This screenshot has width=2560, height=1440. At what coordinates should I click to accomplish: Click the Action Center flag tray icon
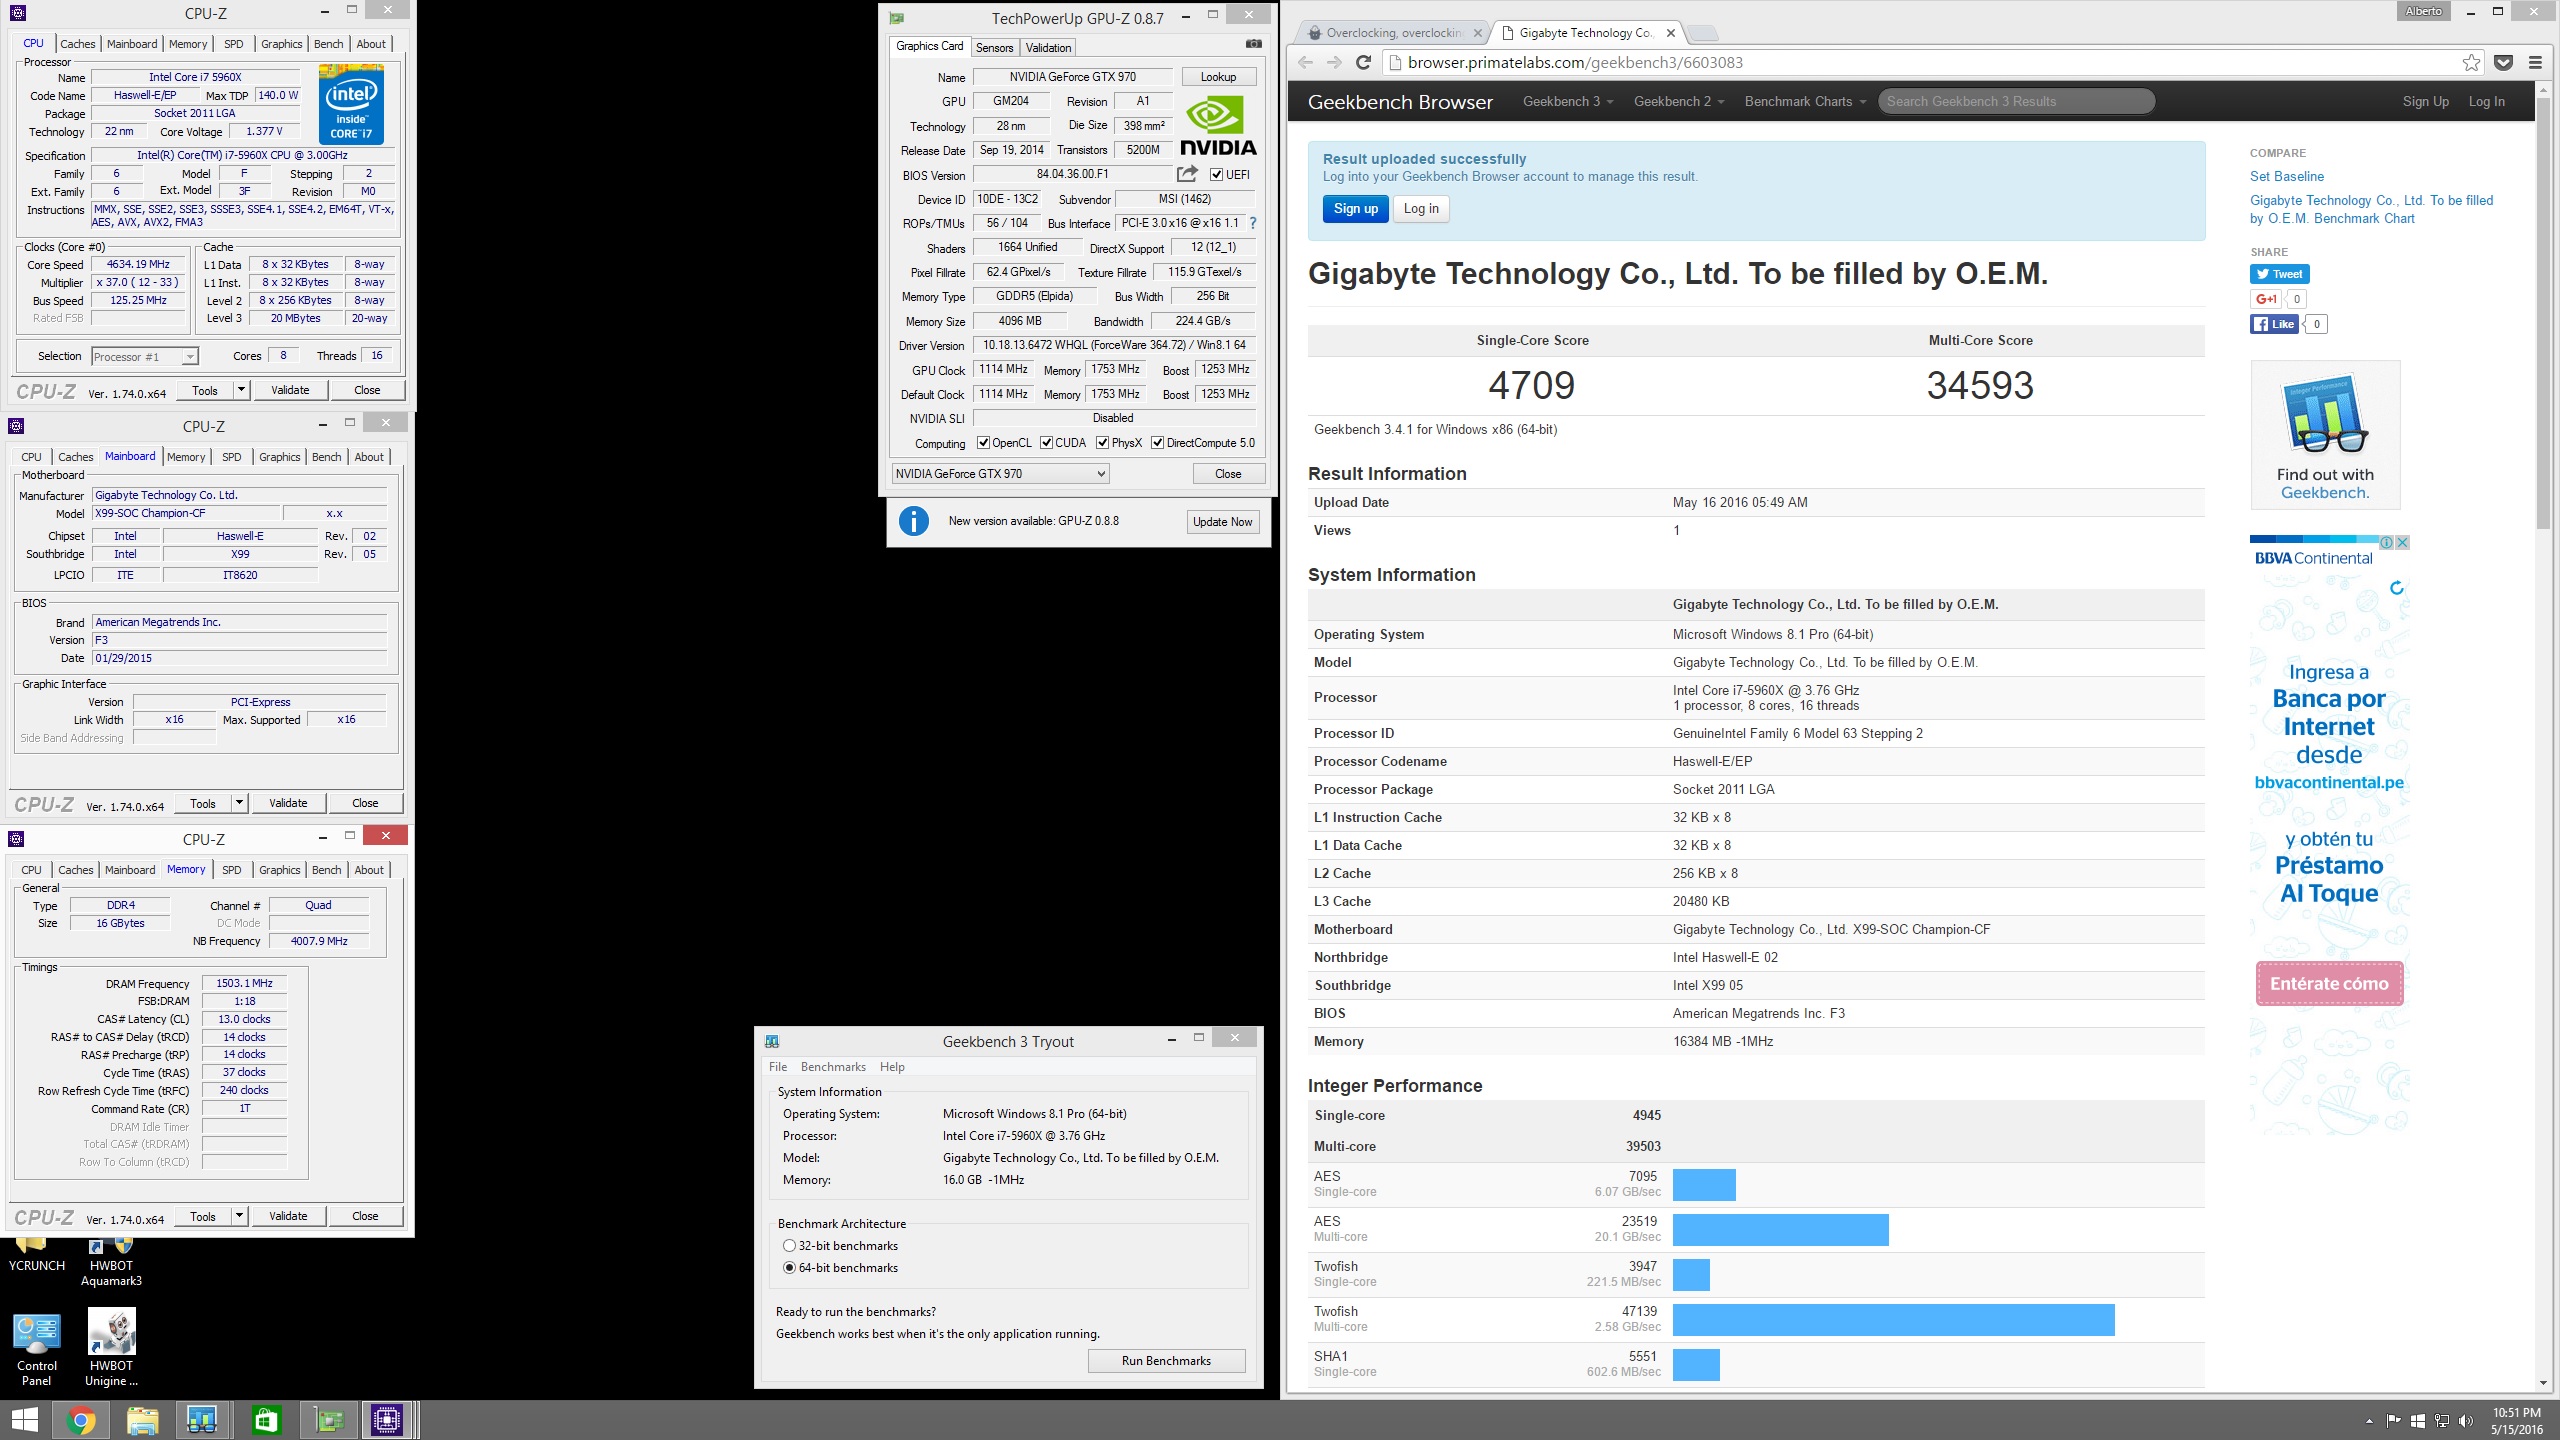(2393, 1421)
